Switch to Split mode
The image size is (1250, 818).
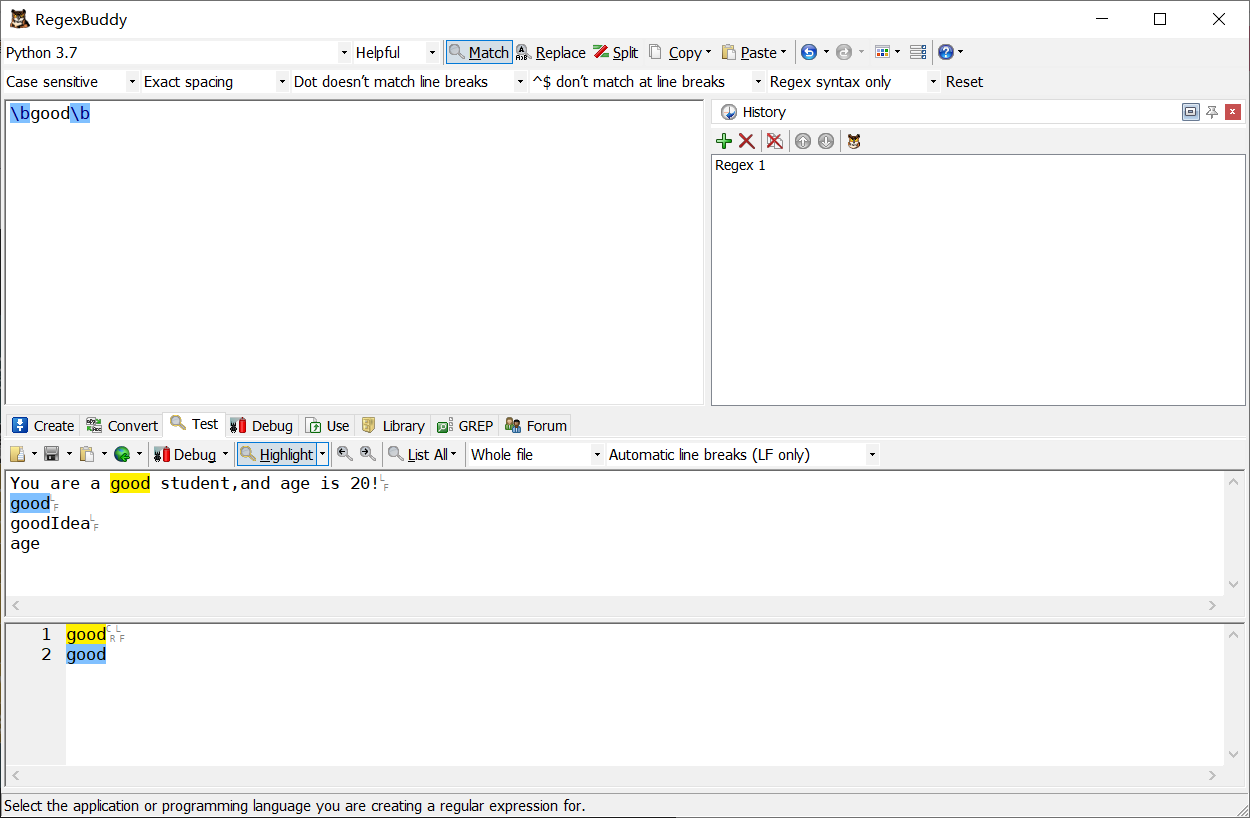point(616,52)
